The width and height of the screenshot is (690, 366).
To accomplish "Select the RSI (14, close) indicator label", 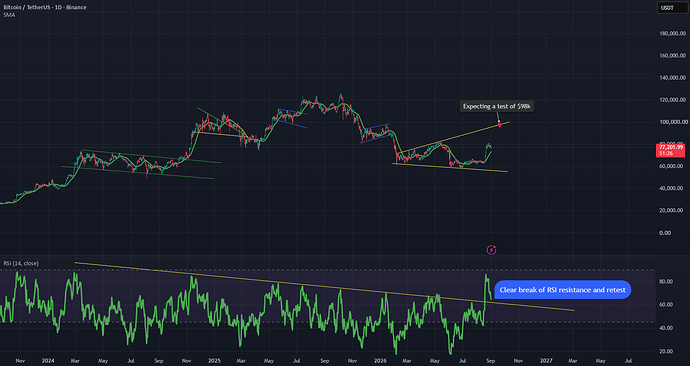I will pyautogui.click(x=21, y=264).
